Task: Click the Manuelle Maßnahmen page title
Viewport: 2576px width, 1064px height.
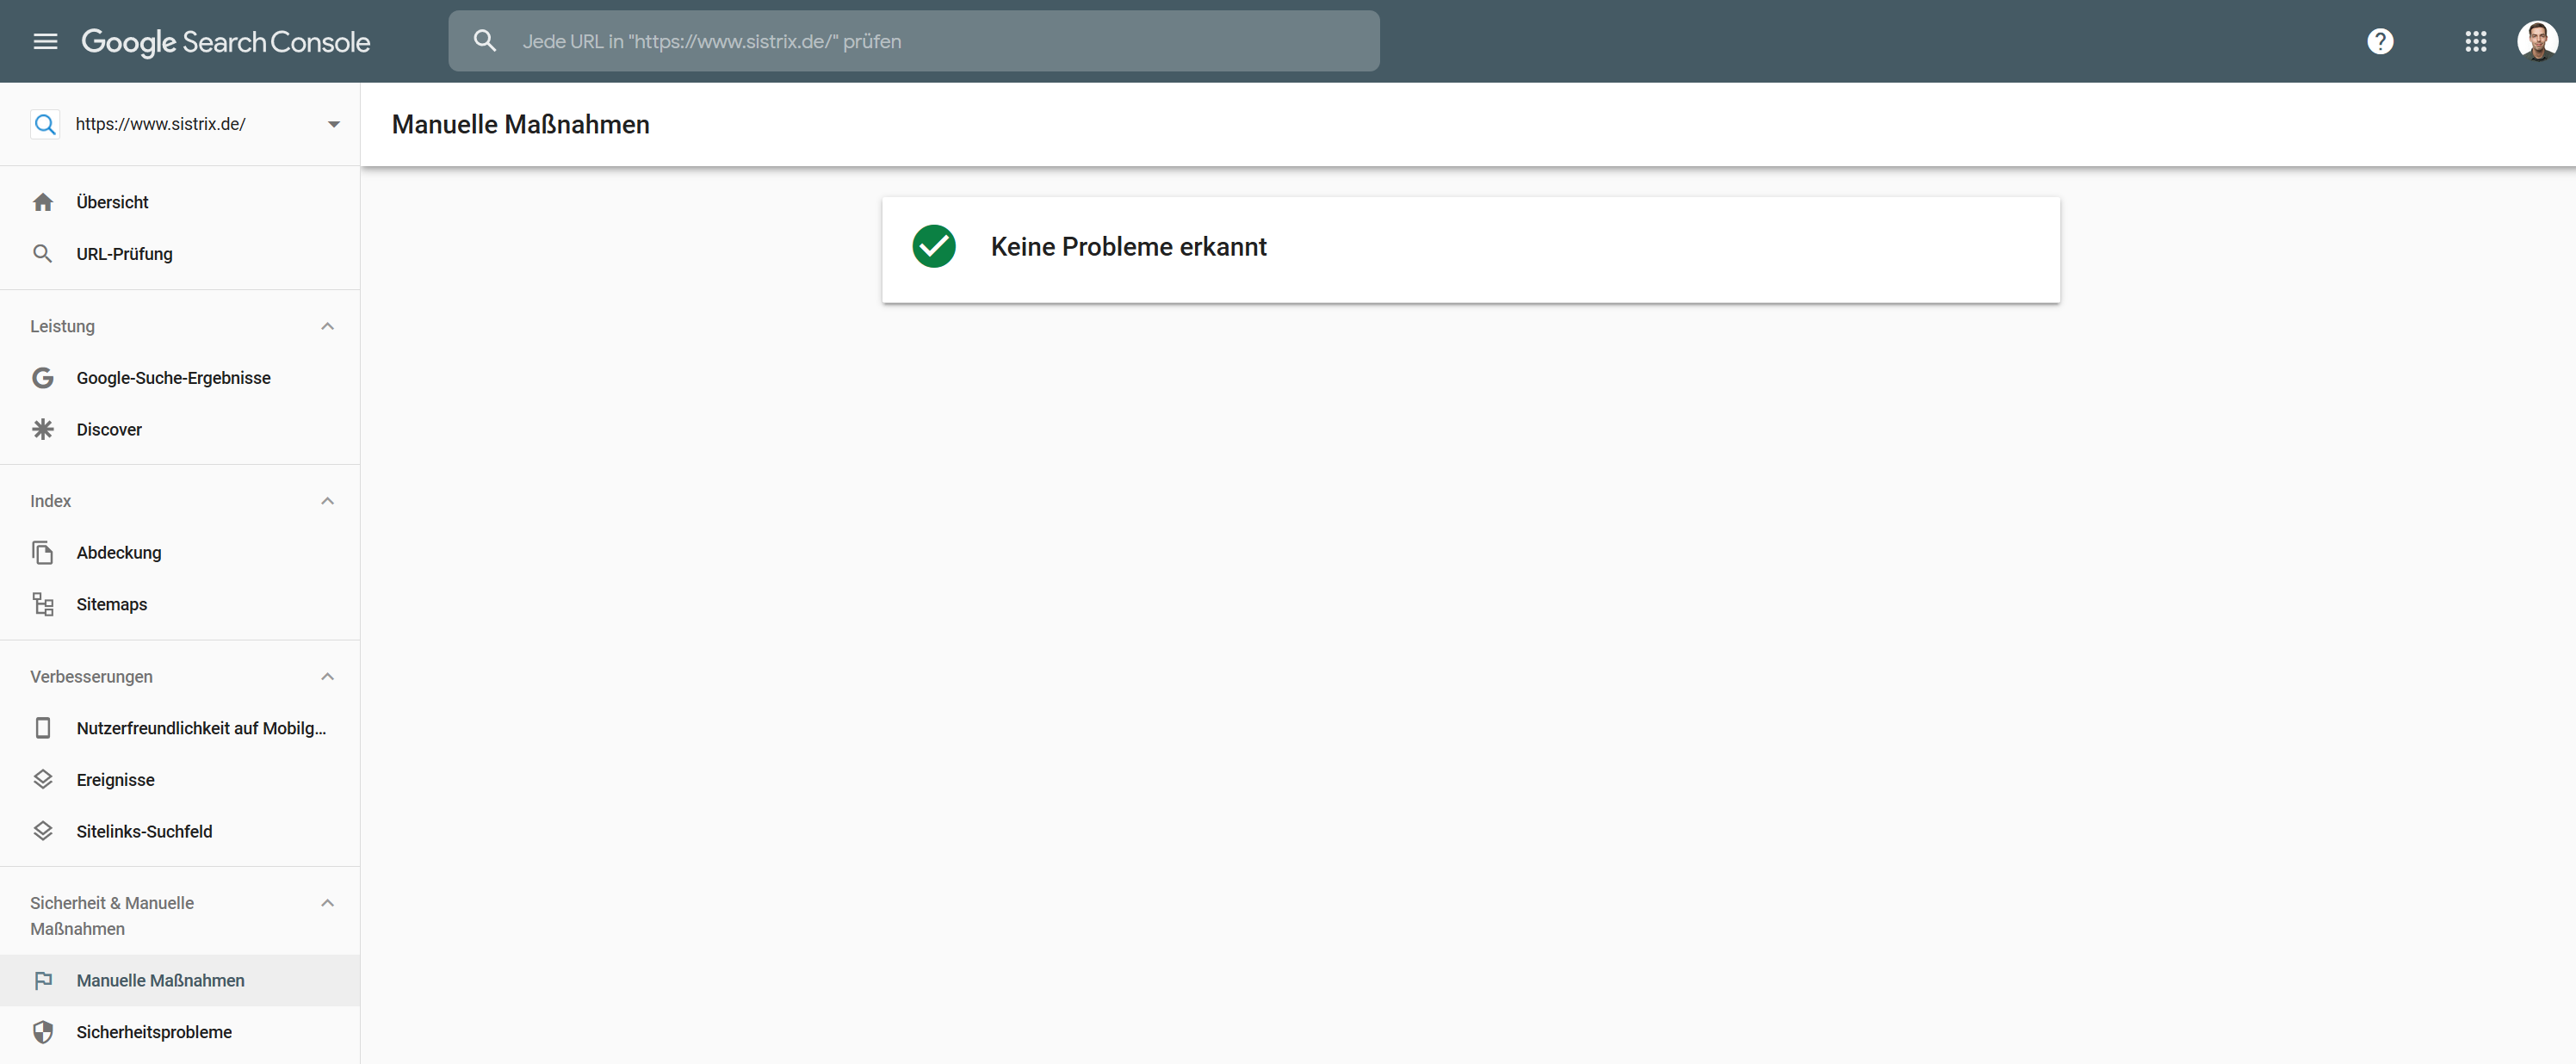Action: coord(520,124)
